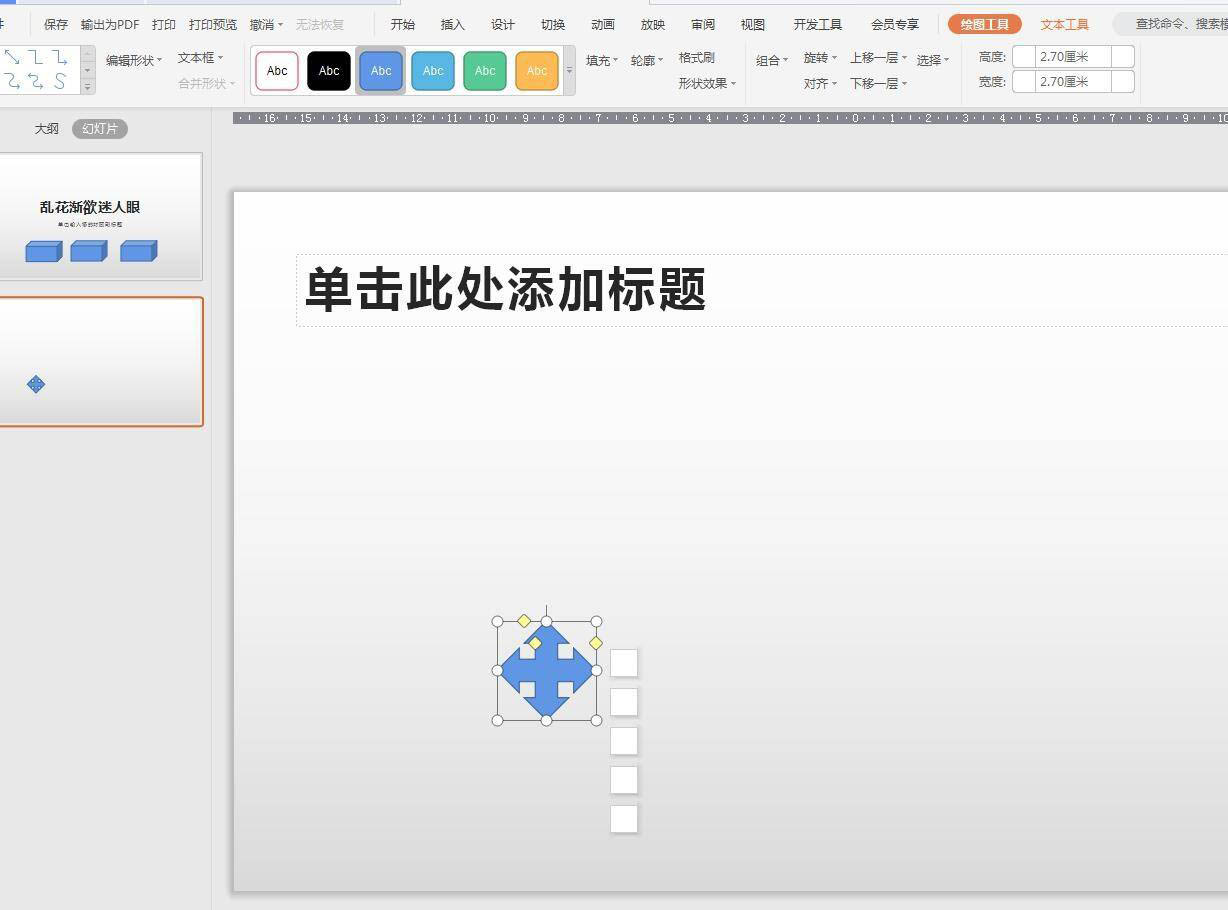This screenshot has width=1228, height=910.
Task: Apply the orange Abc shape style swatch
Action: click(x=536, y=70)
